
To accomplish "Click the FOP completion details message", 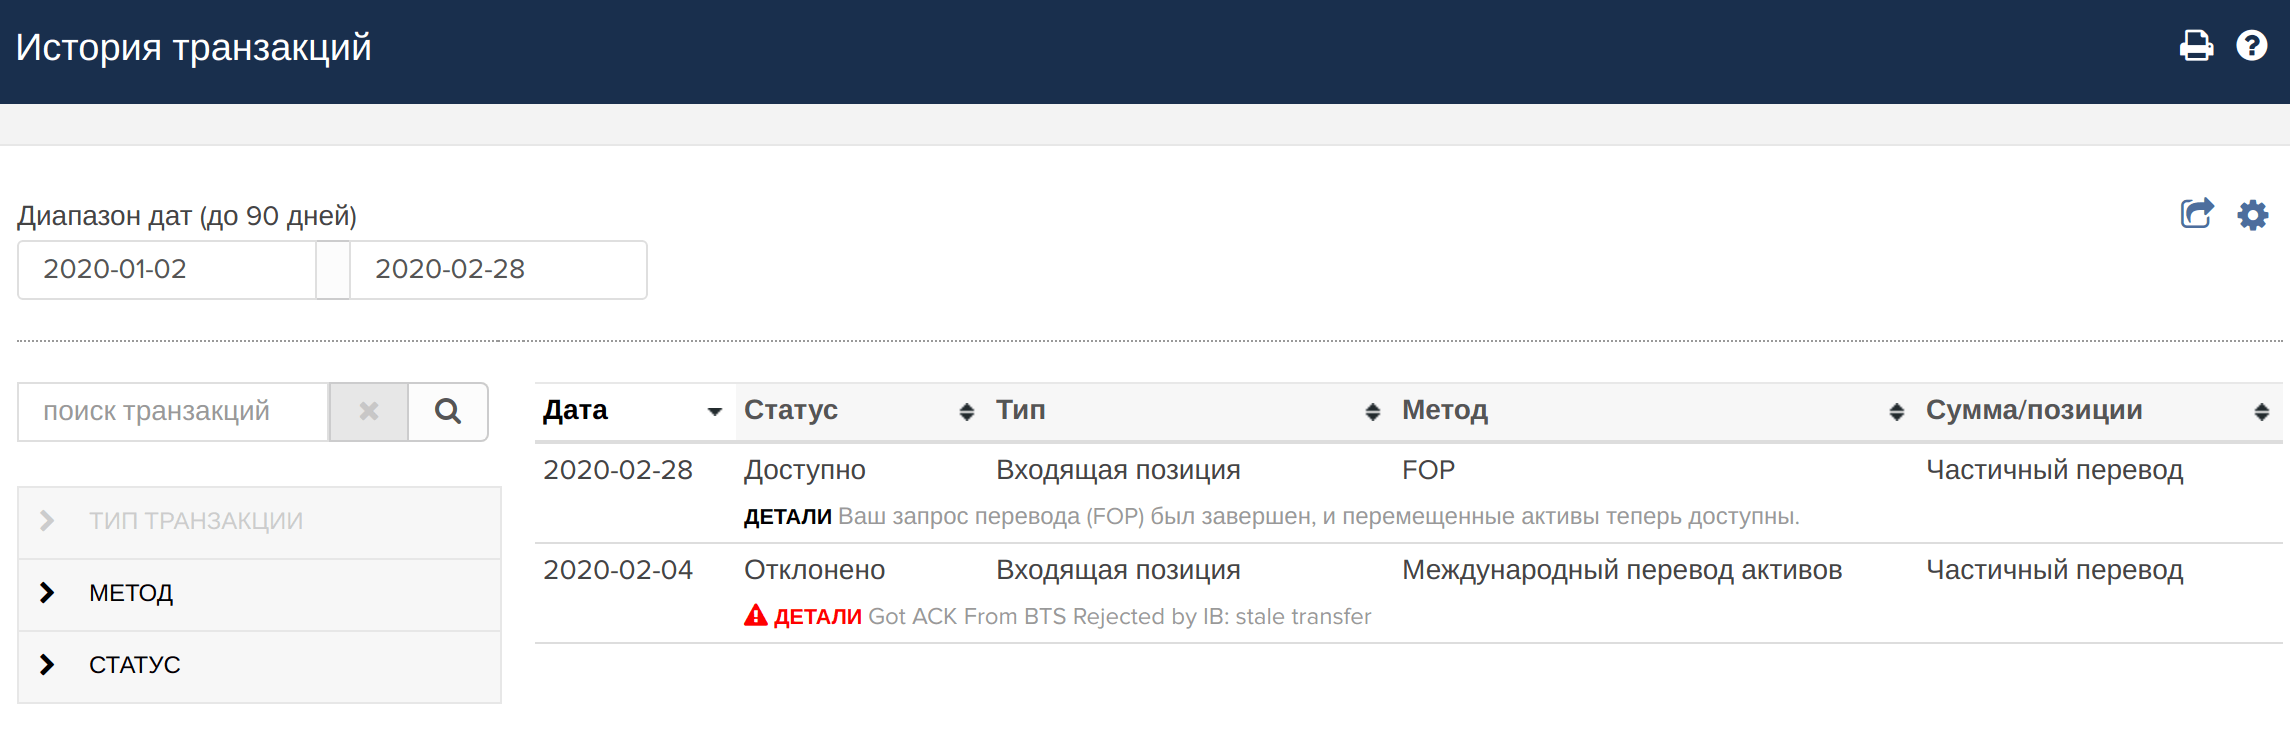I will (1318, 516).
